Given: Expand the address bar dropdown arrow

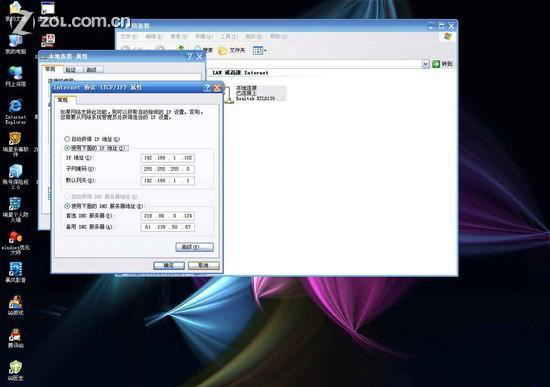Looking at the screenshot, I should point(425,64).
